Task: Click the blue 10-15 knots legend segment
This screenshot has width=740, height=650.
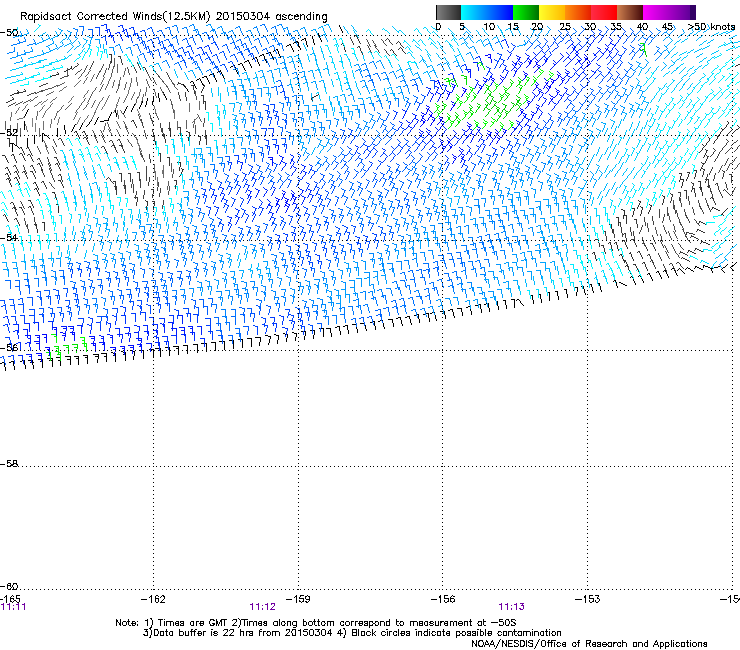Action: 500,12
